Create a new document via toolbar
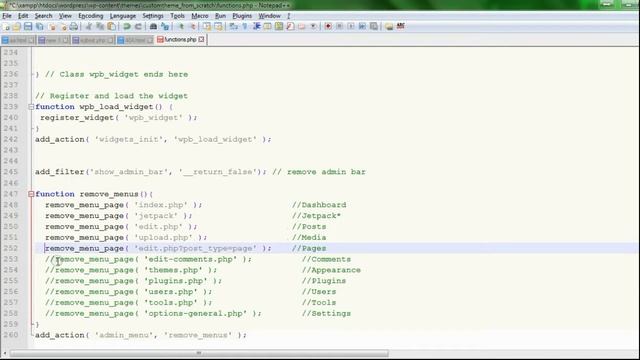This screenshot has height=360, width=640. pos(6,27)
